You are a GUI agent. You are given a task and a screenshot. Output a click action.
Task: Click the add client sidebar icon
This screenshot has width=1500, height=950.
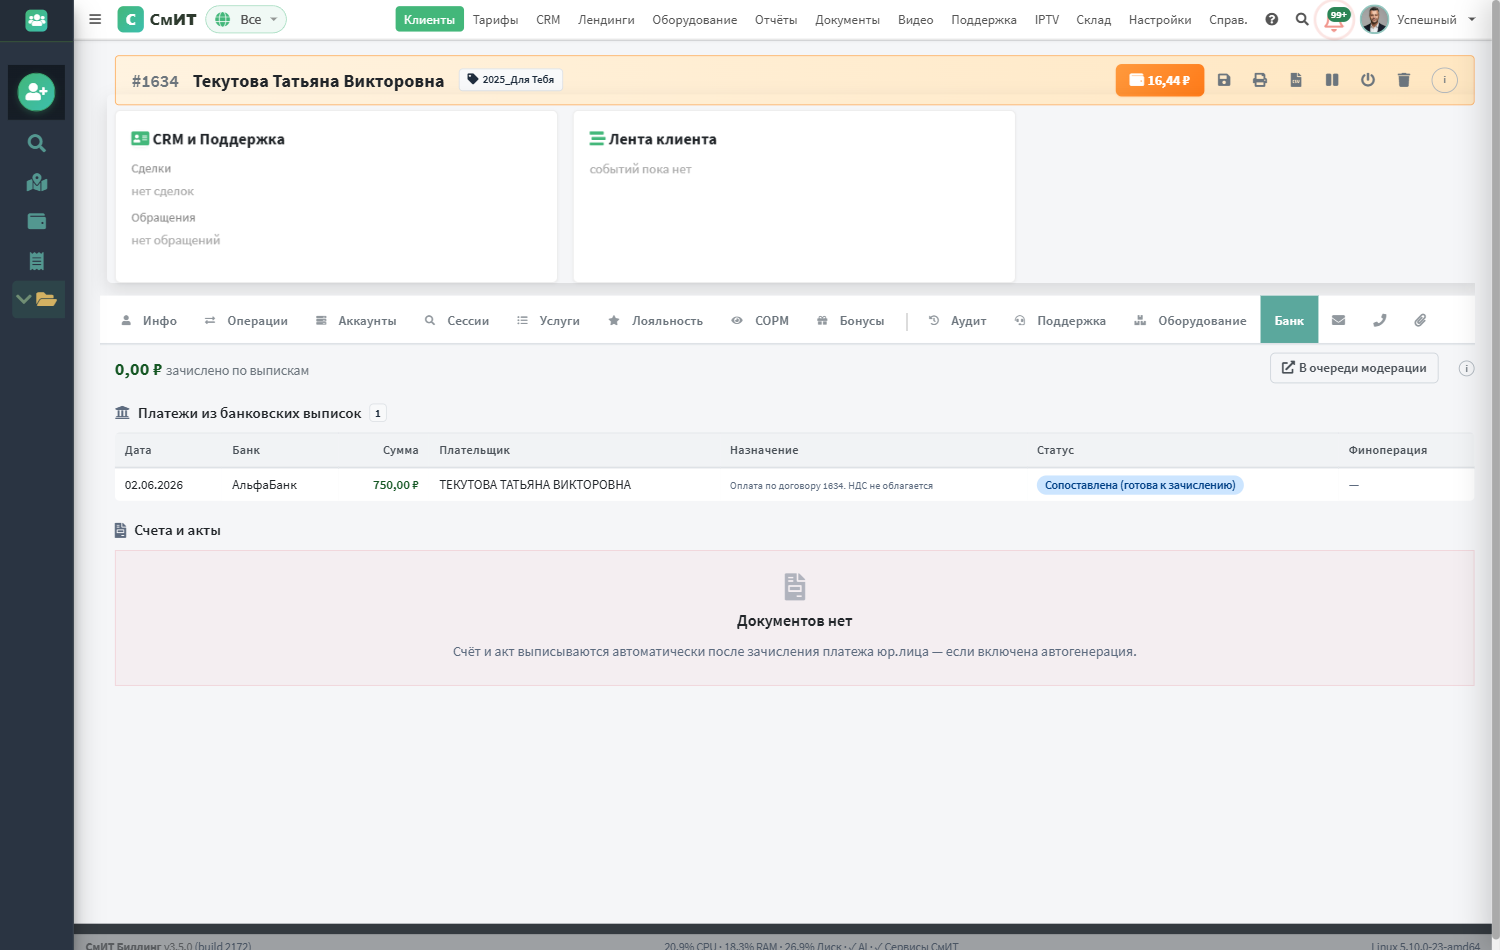point(36,92)
